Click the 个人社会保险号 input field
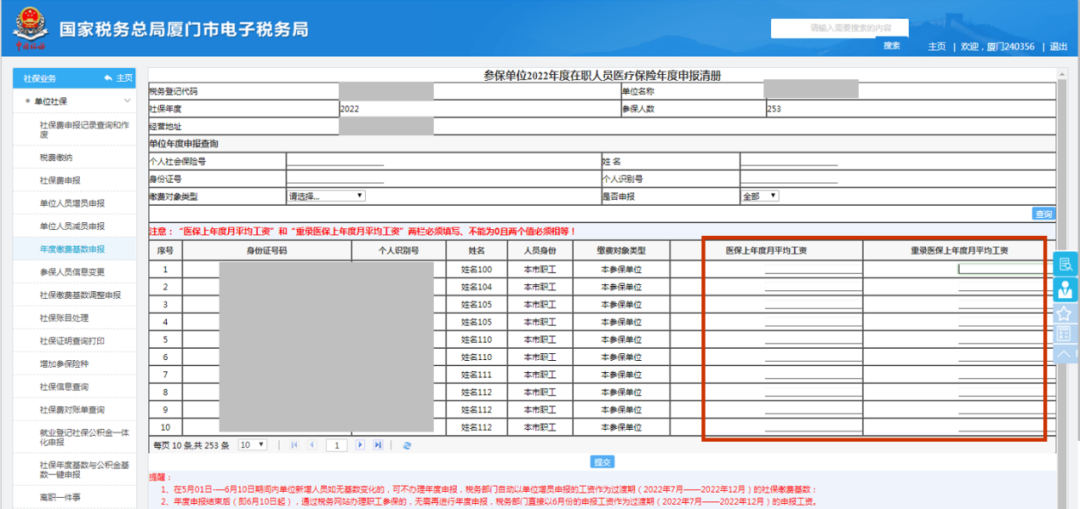Screen dimensions: 1080x509 pyautogui.click(x=335, y=161)
